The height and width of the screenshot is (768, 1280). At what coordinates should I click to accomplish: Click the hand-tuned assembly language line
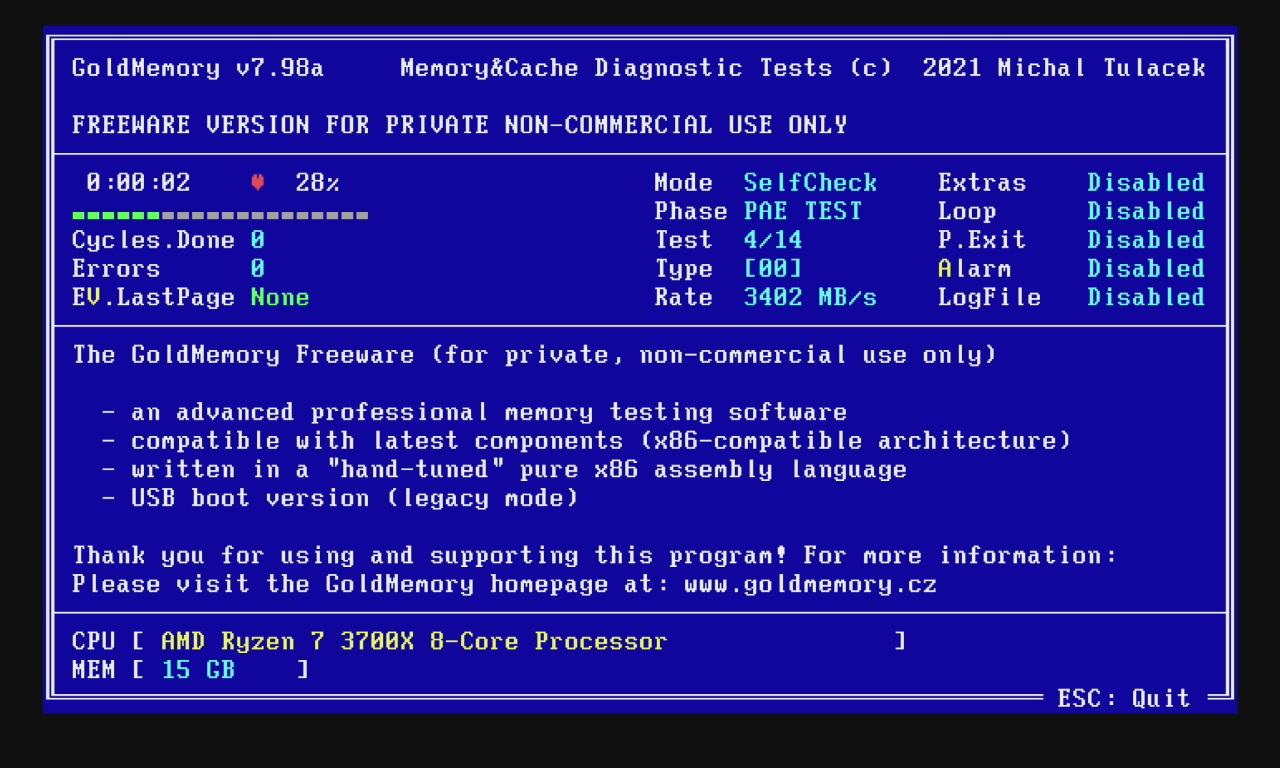point(505,469)
